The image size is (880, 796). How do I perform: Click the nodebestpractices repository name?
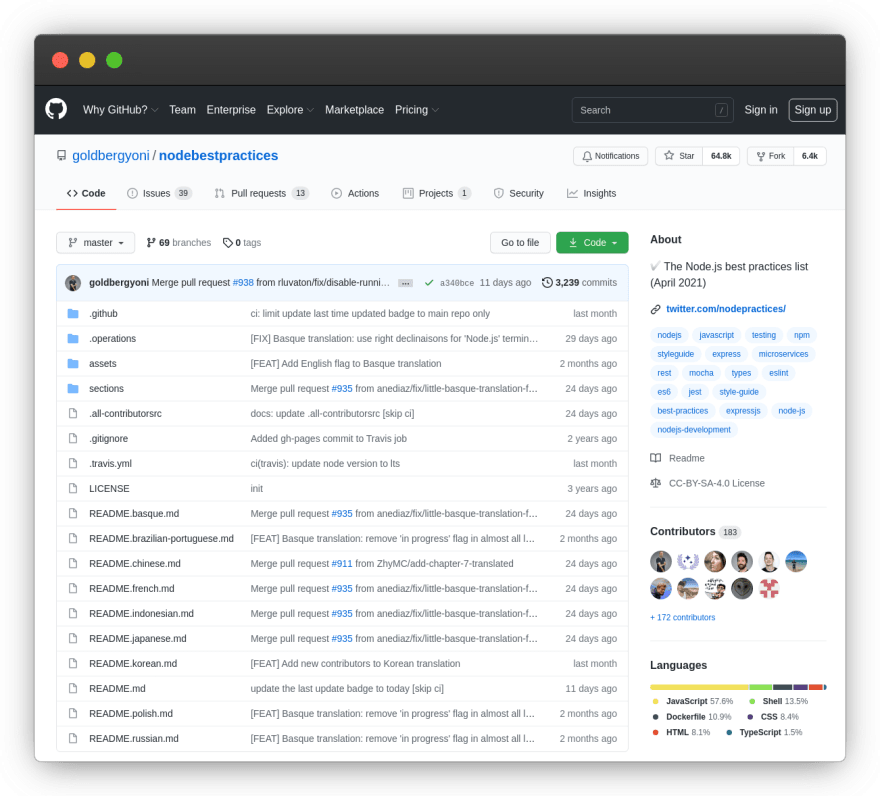[218, 155]
